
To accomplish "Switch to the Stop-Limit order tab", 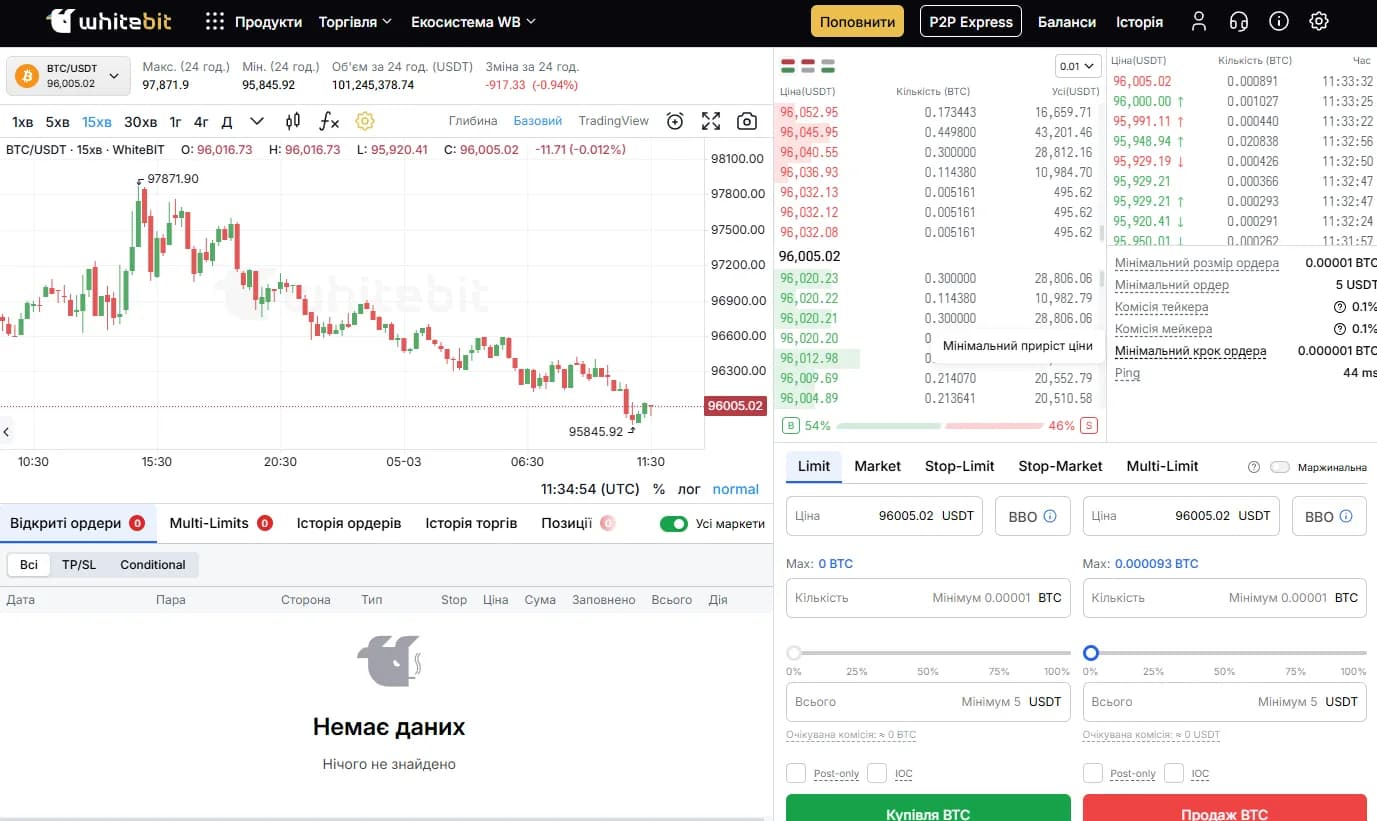I will [x=960, y=466].
